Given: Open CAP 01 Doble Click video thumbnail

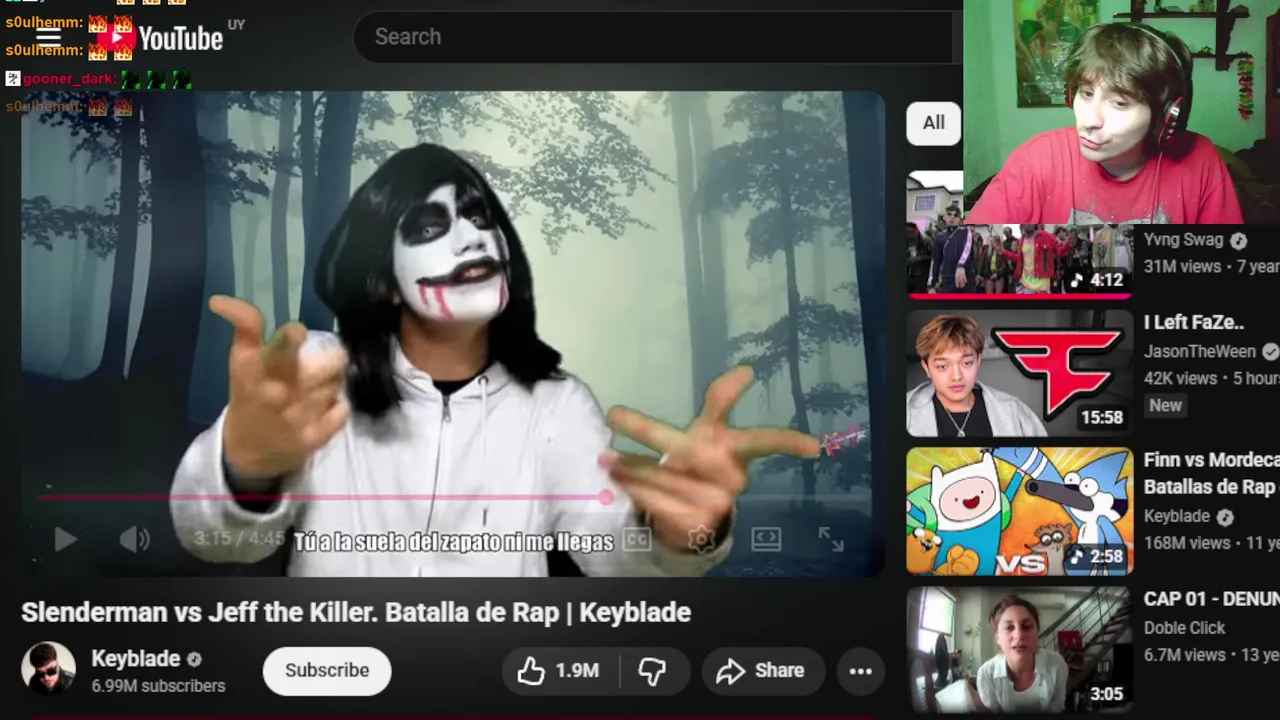Looking at the screenshot, I should click(1019, 649).
